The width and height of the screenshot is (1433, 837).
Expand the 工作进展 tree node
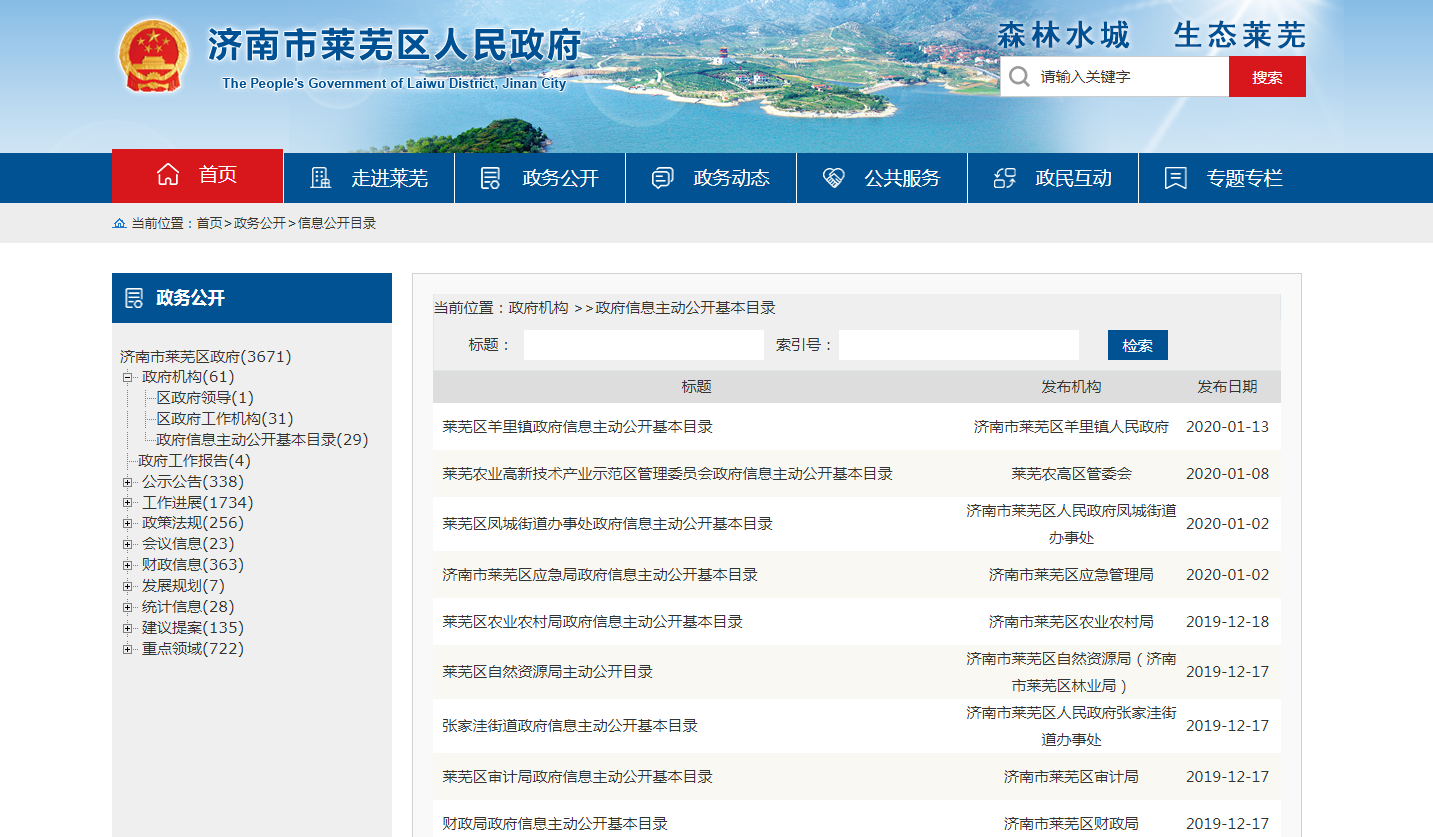(127, 503)
